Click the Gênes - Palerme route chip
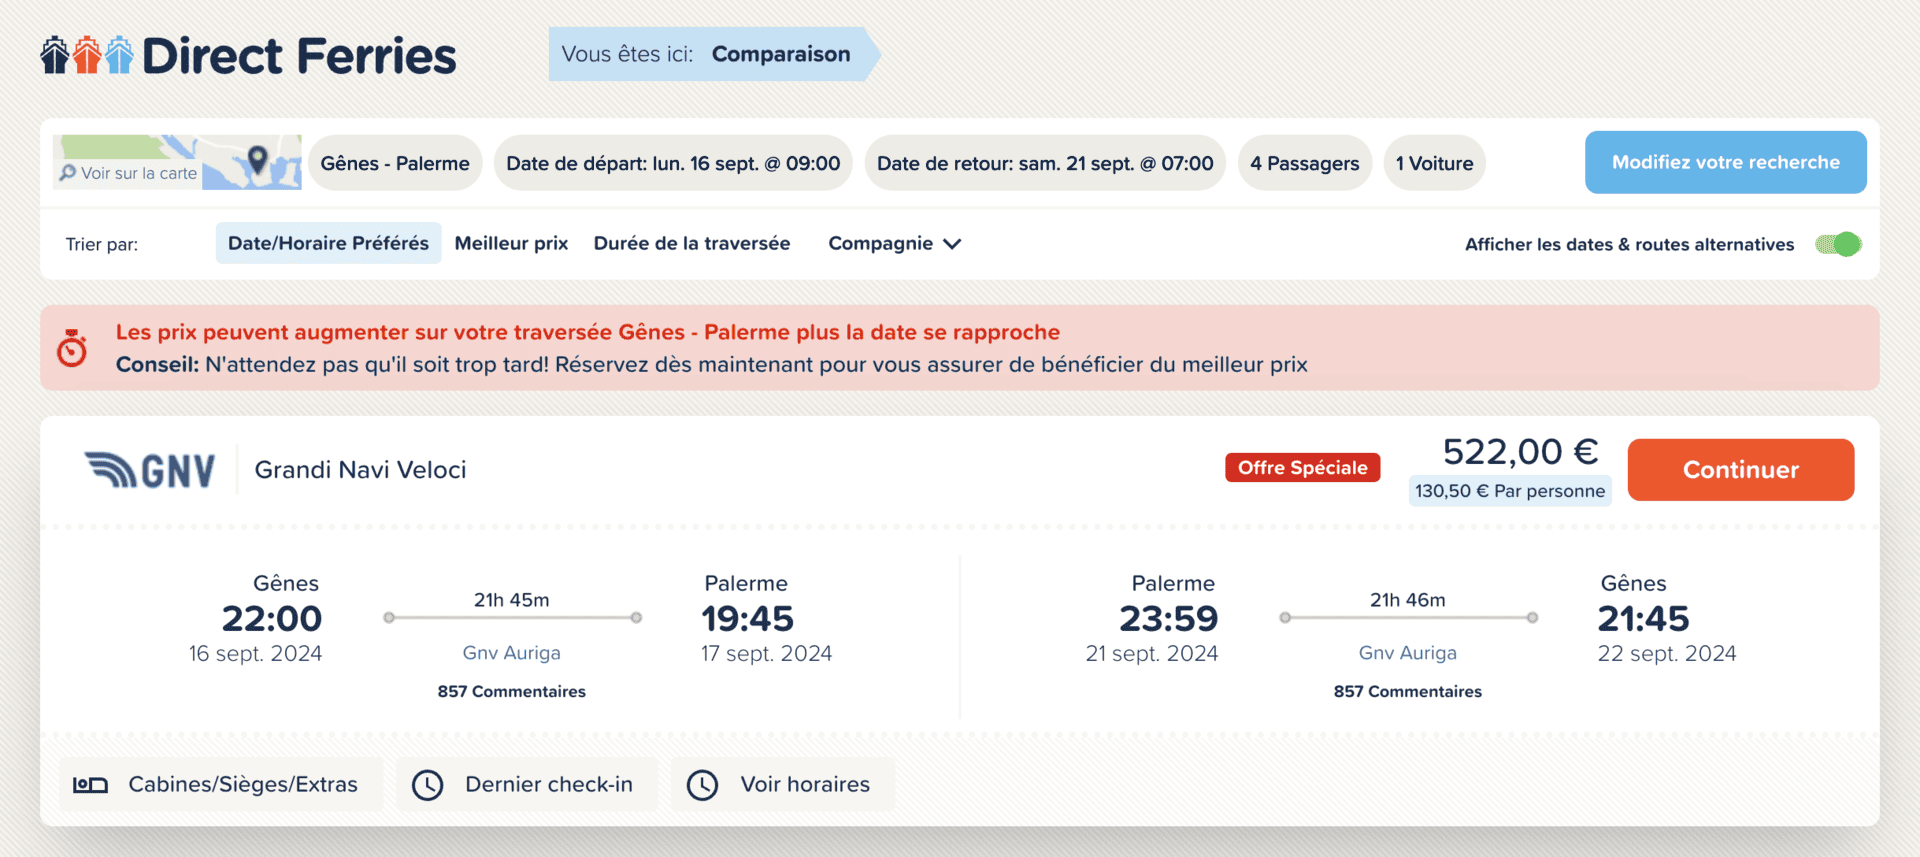The image size is (1920, 857). (x=395, y=163)
